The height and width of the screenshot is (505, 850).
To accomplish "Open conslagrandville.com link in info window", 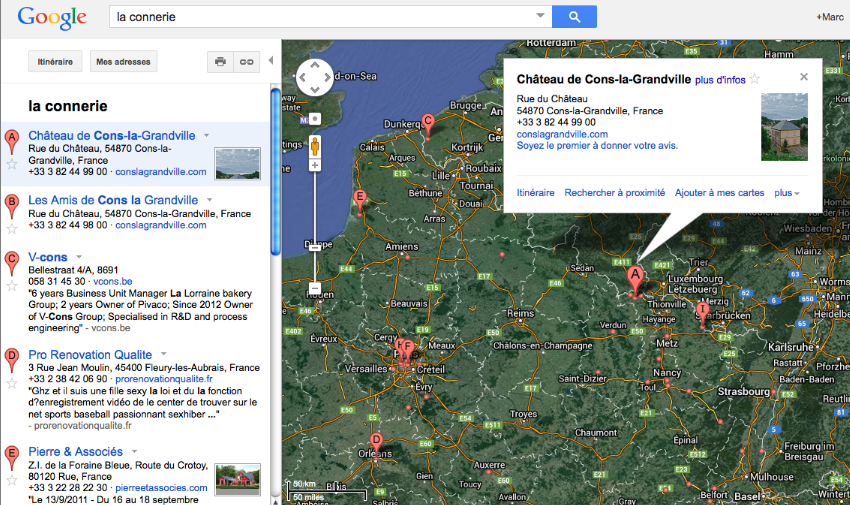I will [x=562, y=134].
